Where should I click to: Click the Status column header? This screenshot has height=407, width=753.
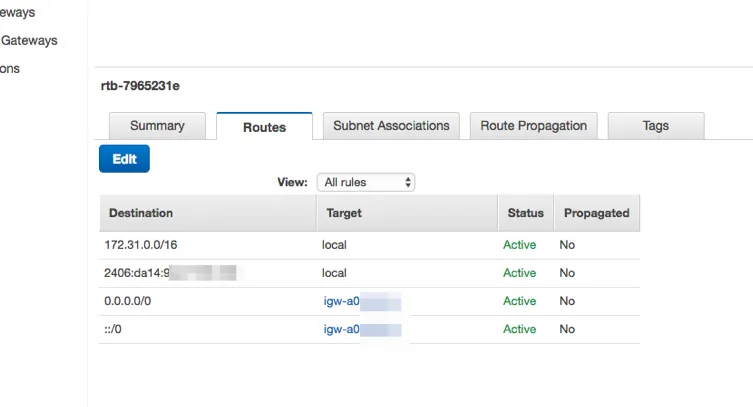point(525,213)
